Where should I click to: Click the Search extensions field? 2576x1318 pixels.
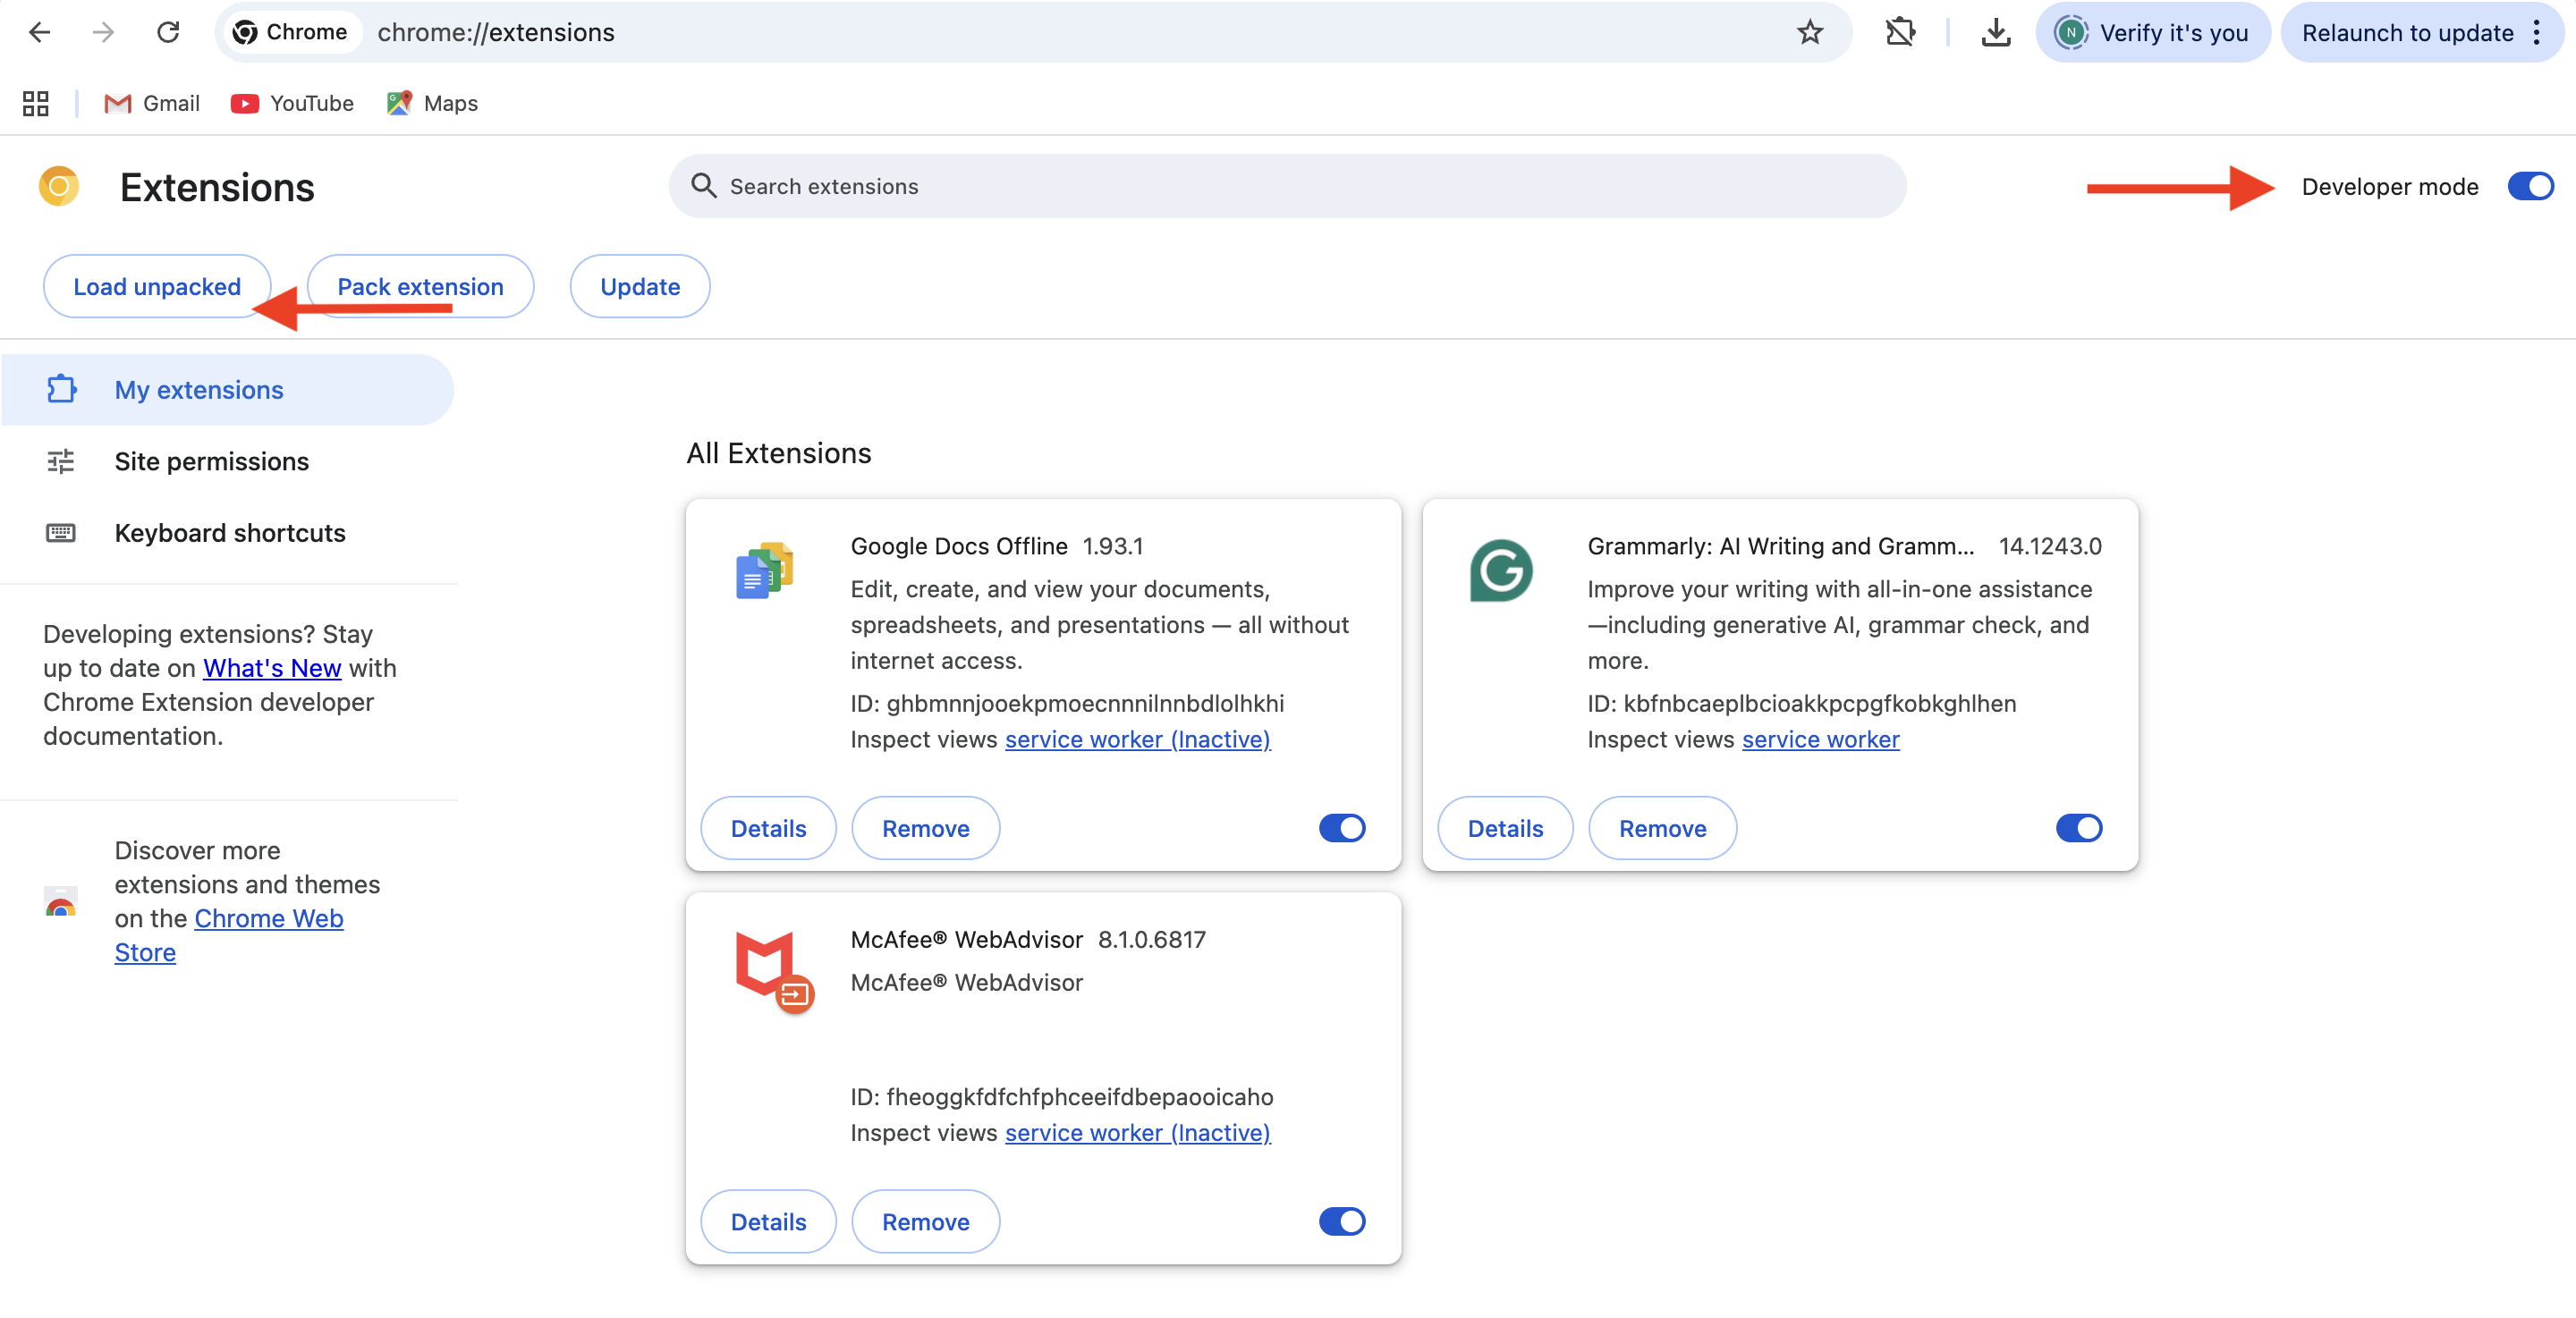tap(1287, 187)
